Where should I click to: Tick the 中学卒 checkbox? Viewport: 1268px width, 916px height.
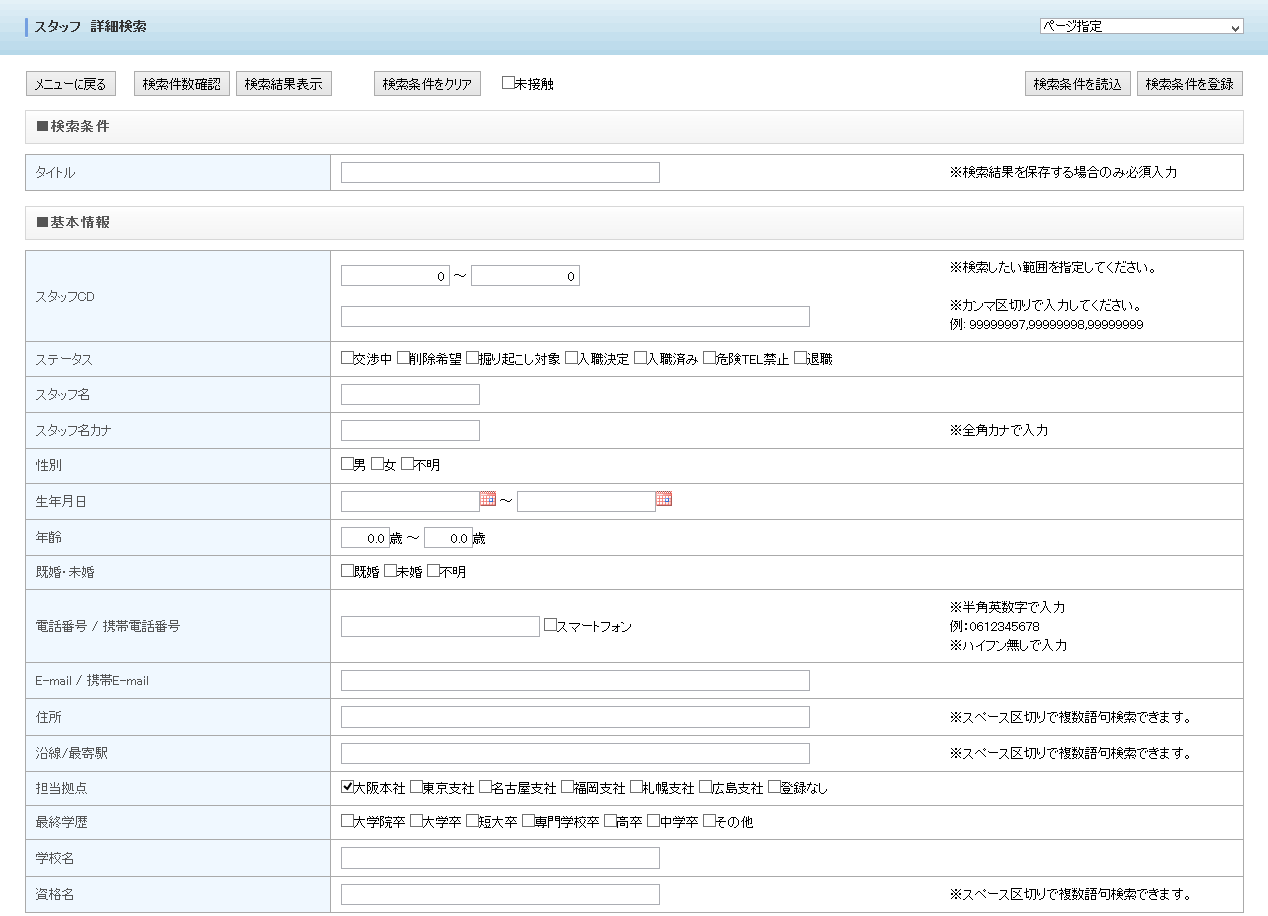click(653, 821)
